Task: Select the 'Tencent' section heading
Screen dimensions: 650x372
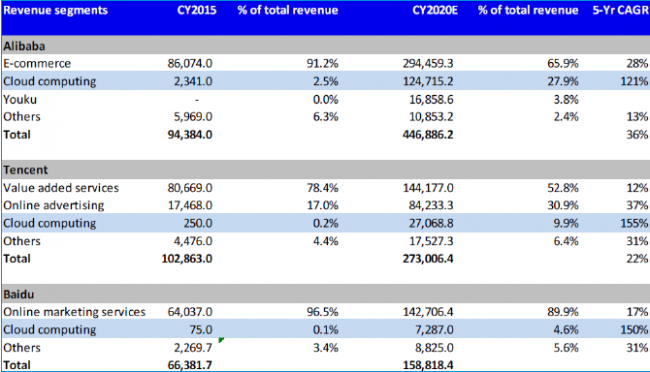Action: click(25, 170)
